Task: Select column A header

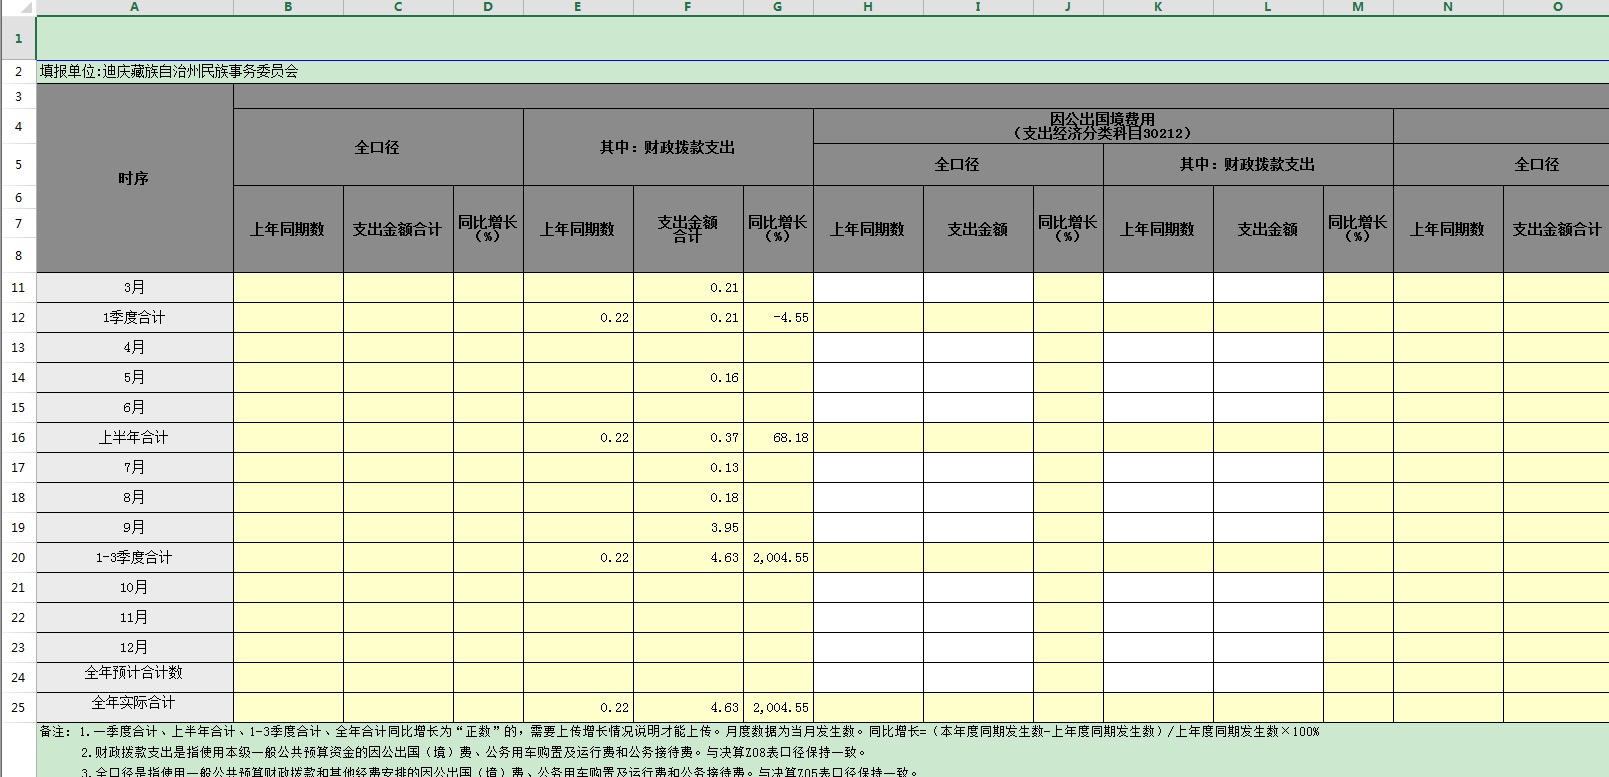Action: (135, 7)
